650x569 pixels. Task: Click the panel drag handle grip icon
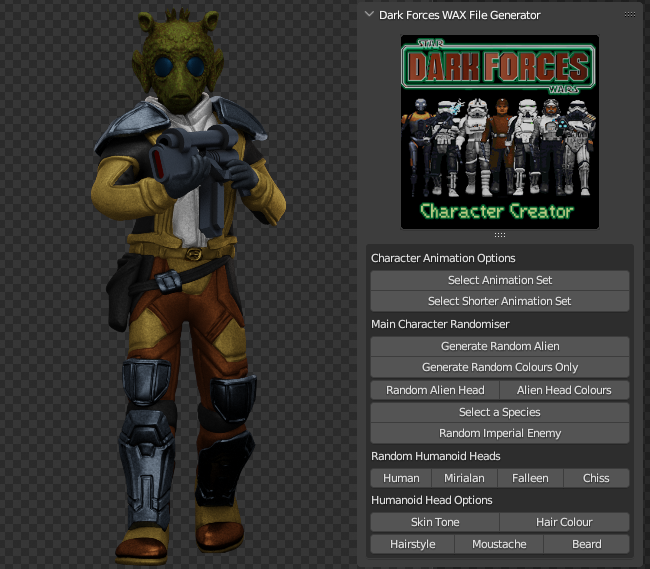[x=629, y=15]
